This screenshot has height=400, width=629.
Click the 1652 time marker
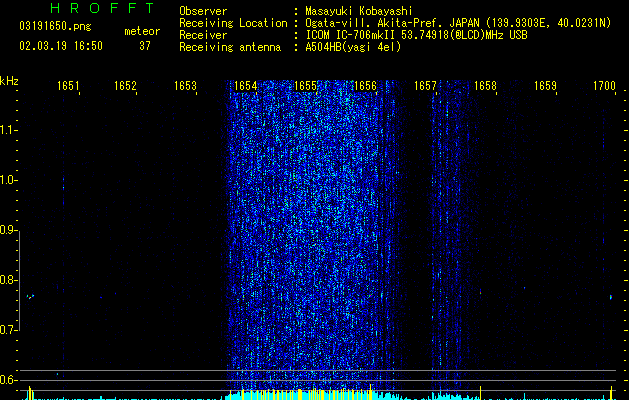[125, 86]
